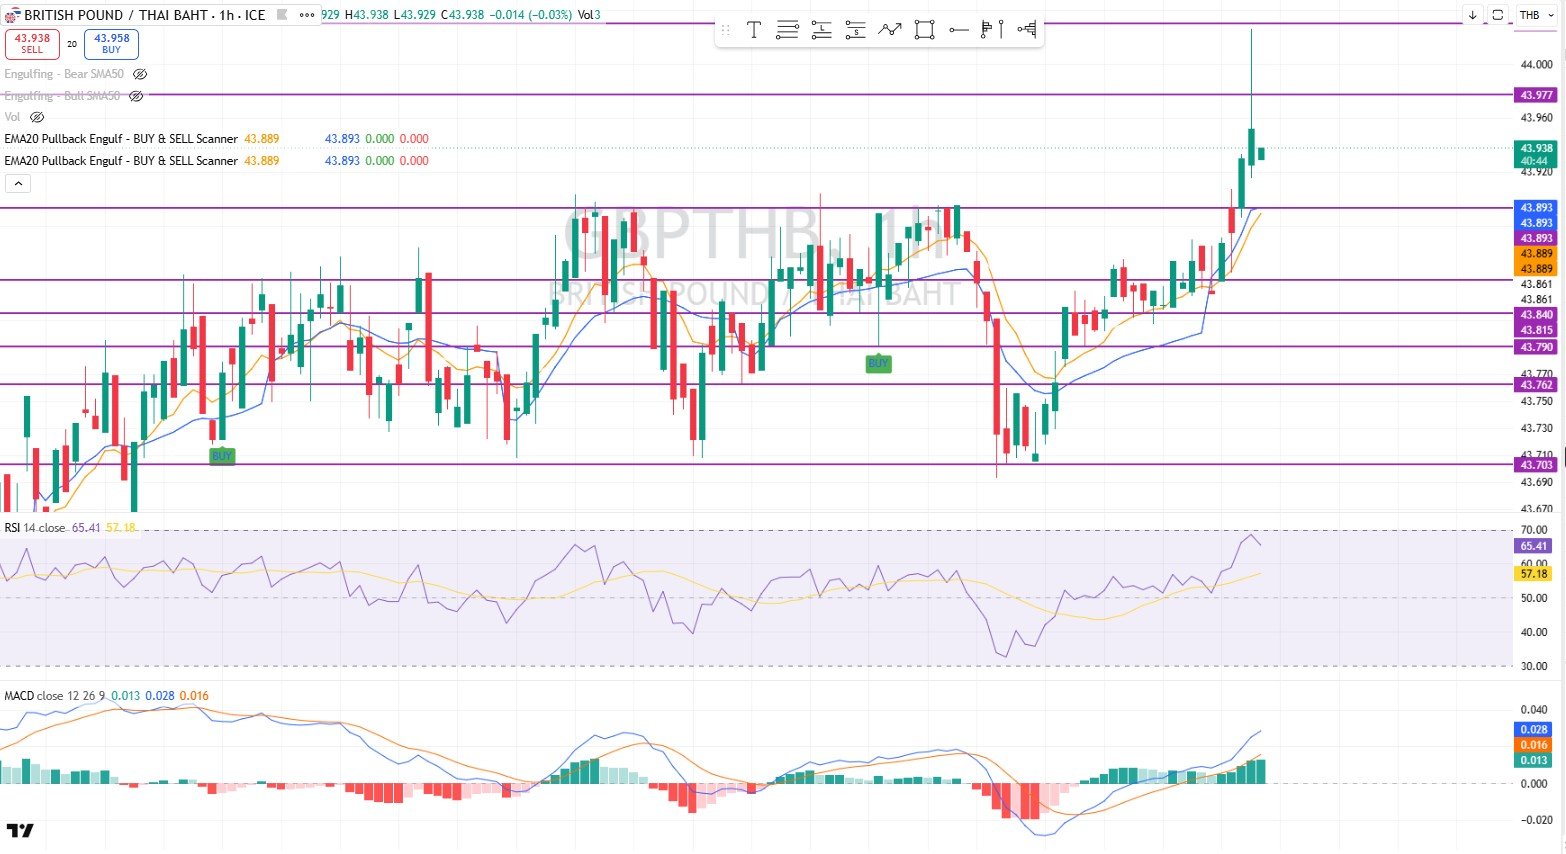
Task: Select the anchored volume profile tool
Action: point(1027,30)
